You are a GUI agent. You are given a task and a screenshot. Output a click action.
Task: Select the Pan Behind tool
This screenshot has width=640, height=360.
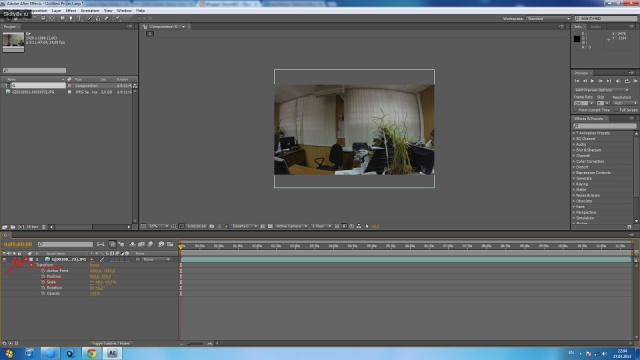[52, 18]
